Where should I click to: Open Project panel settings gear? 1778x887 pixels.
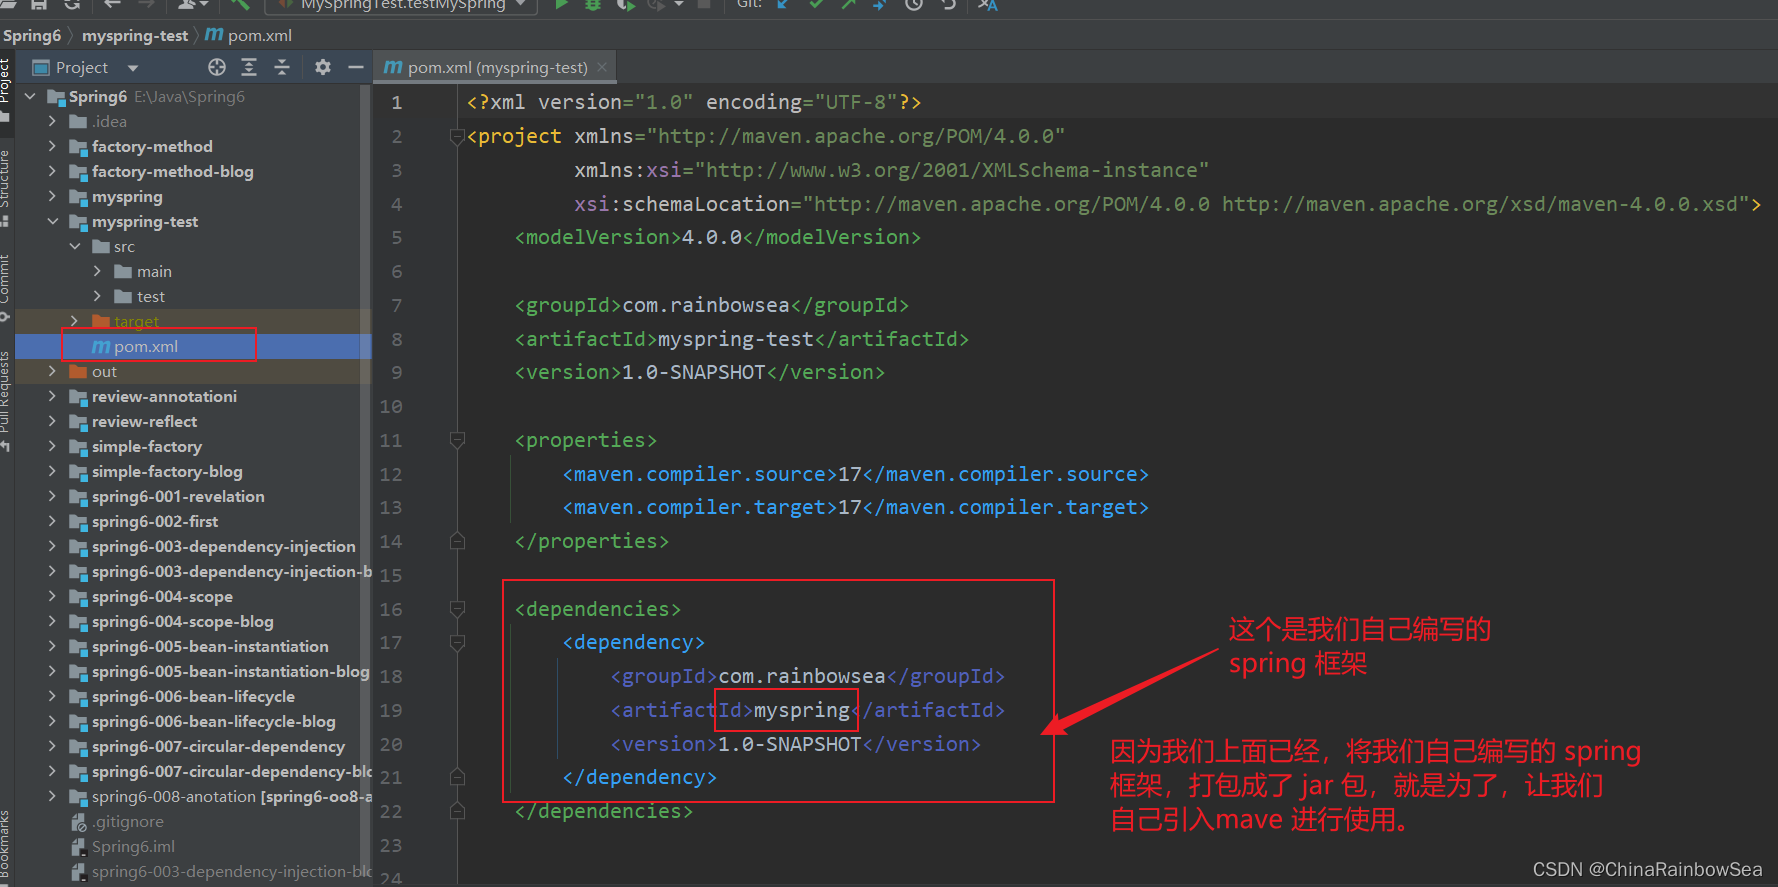pos(322,67)
